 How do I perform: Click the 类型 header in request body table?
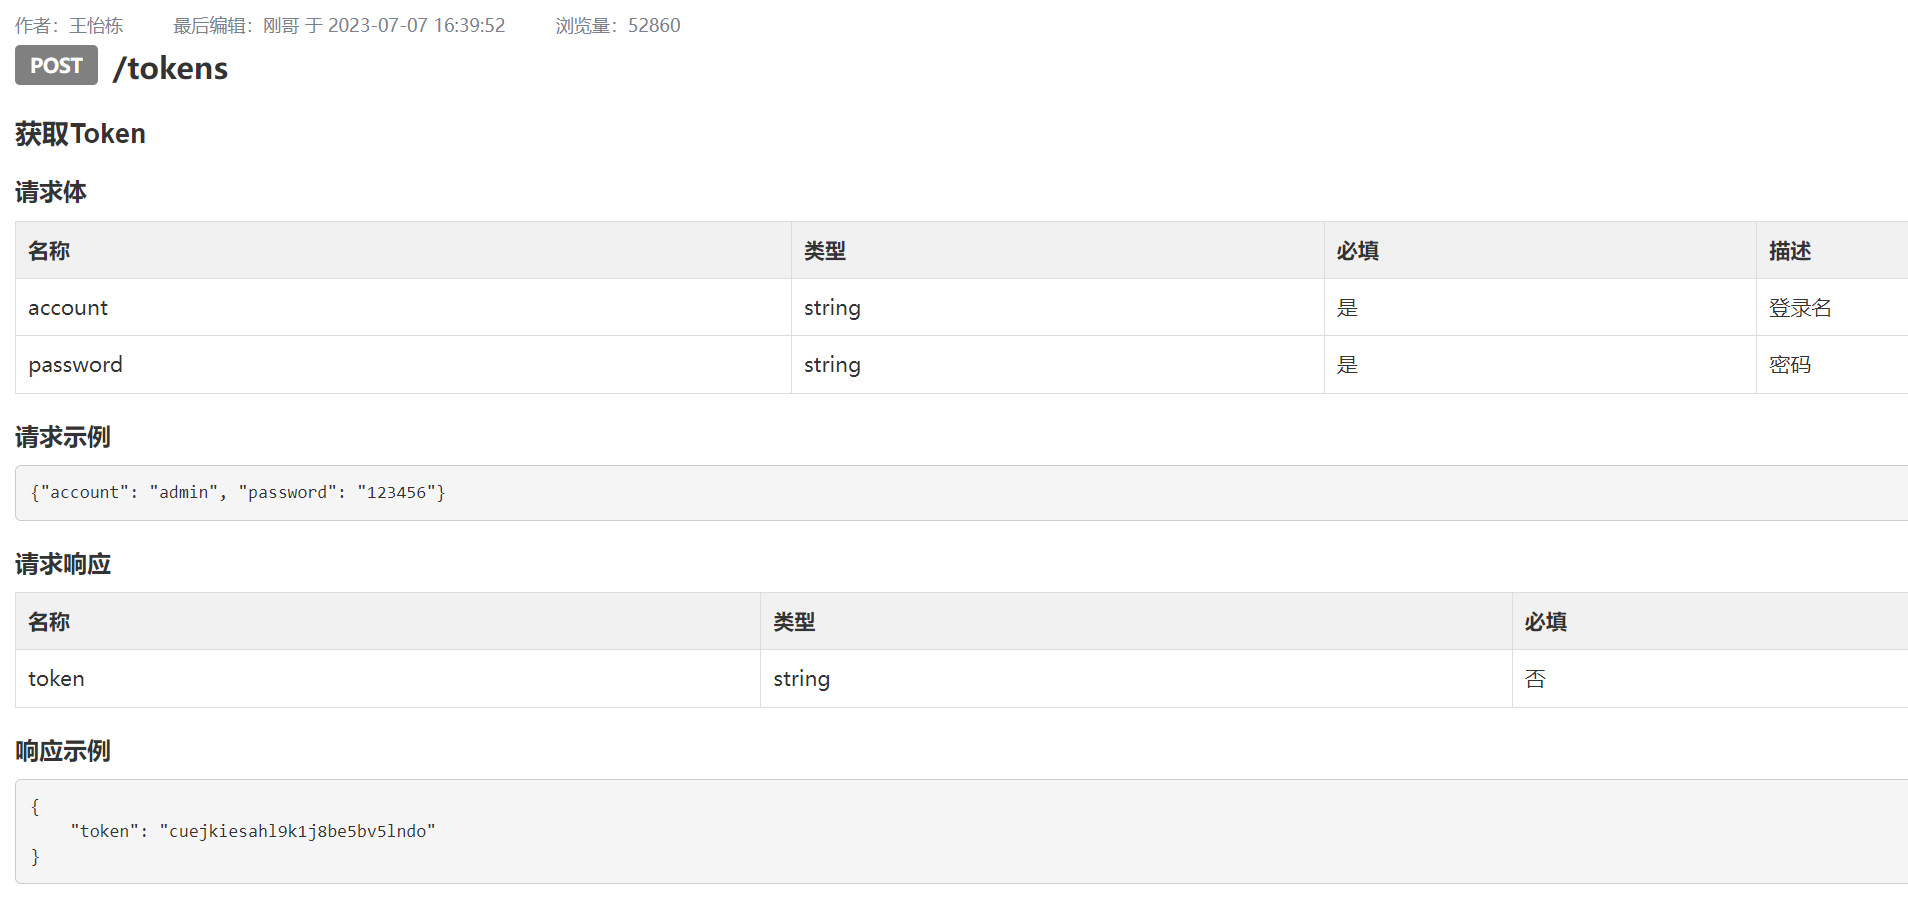1057,250
